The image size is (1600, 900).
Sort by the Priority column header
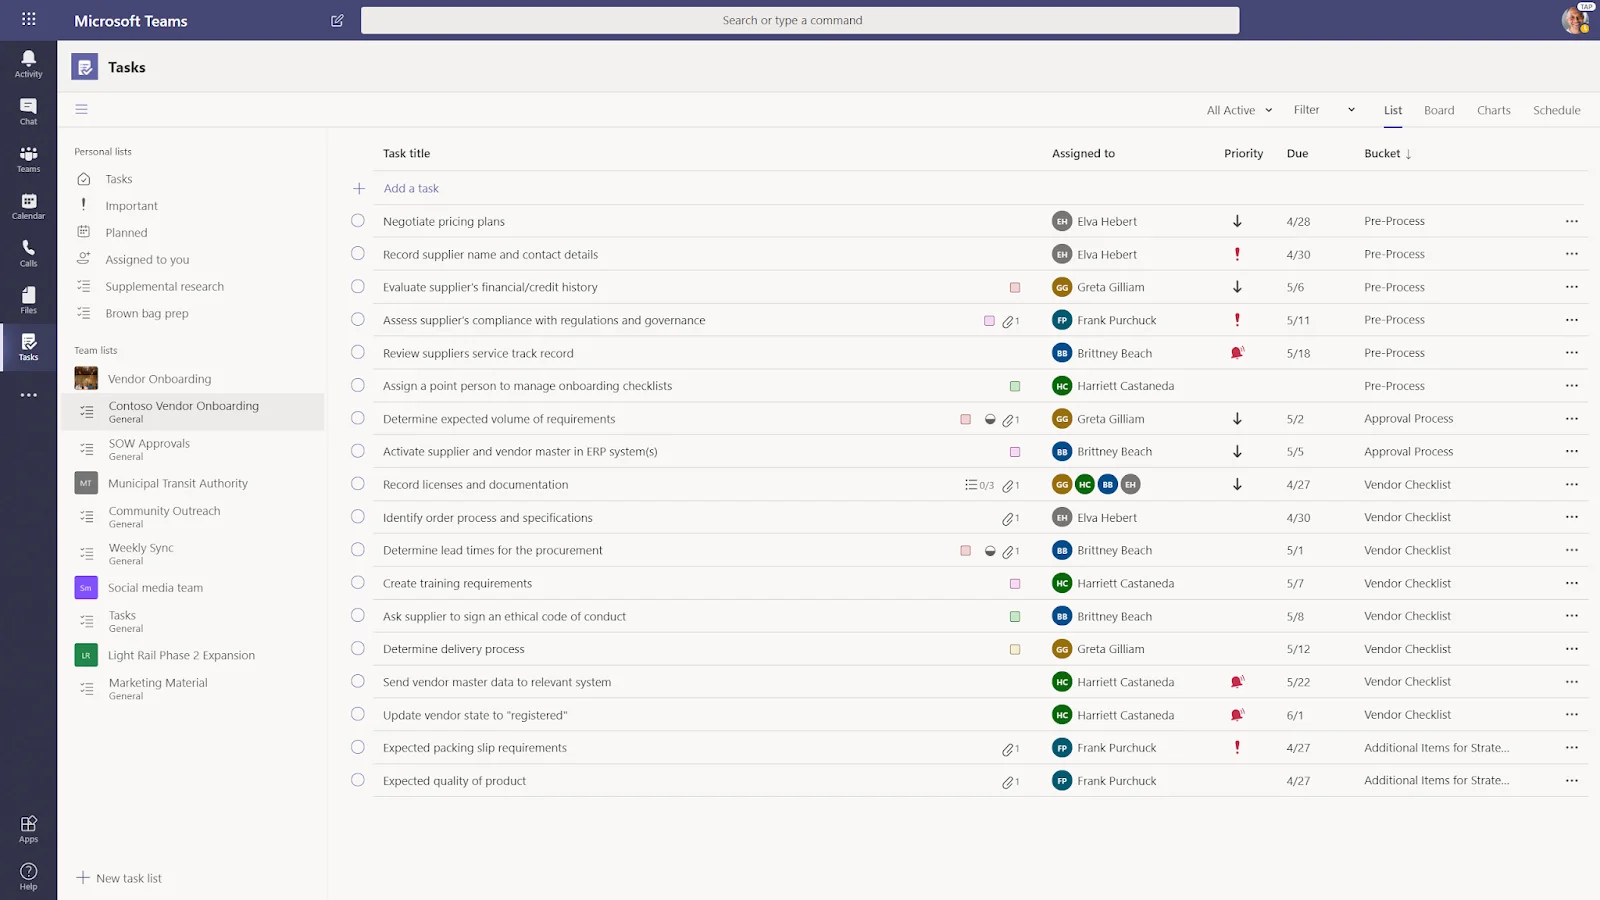1243,153
